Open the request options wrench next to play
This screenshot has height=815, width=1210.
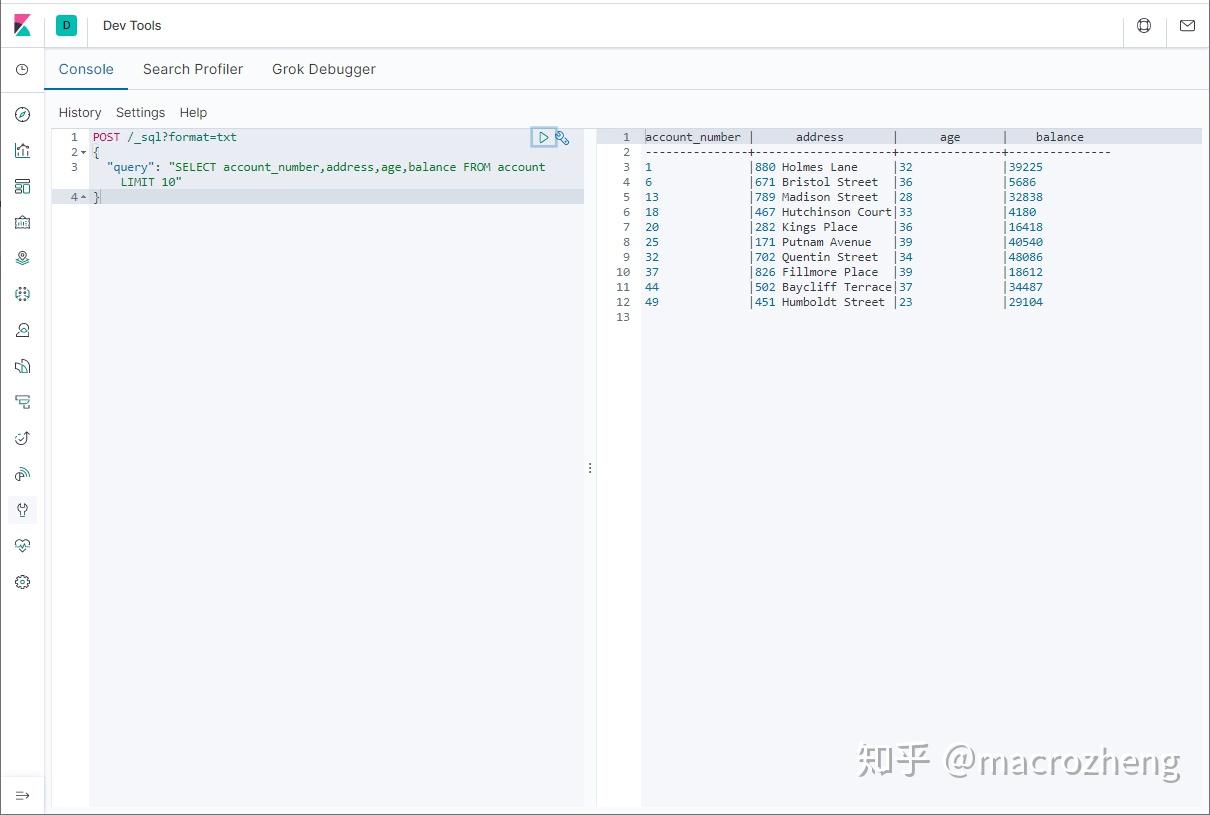tap(562, 138)
